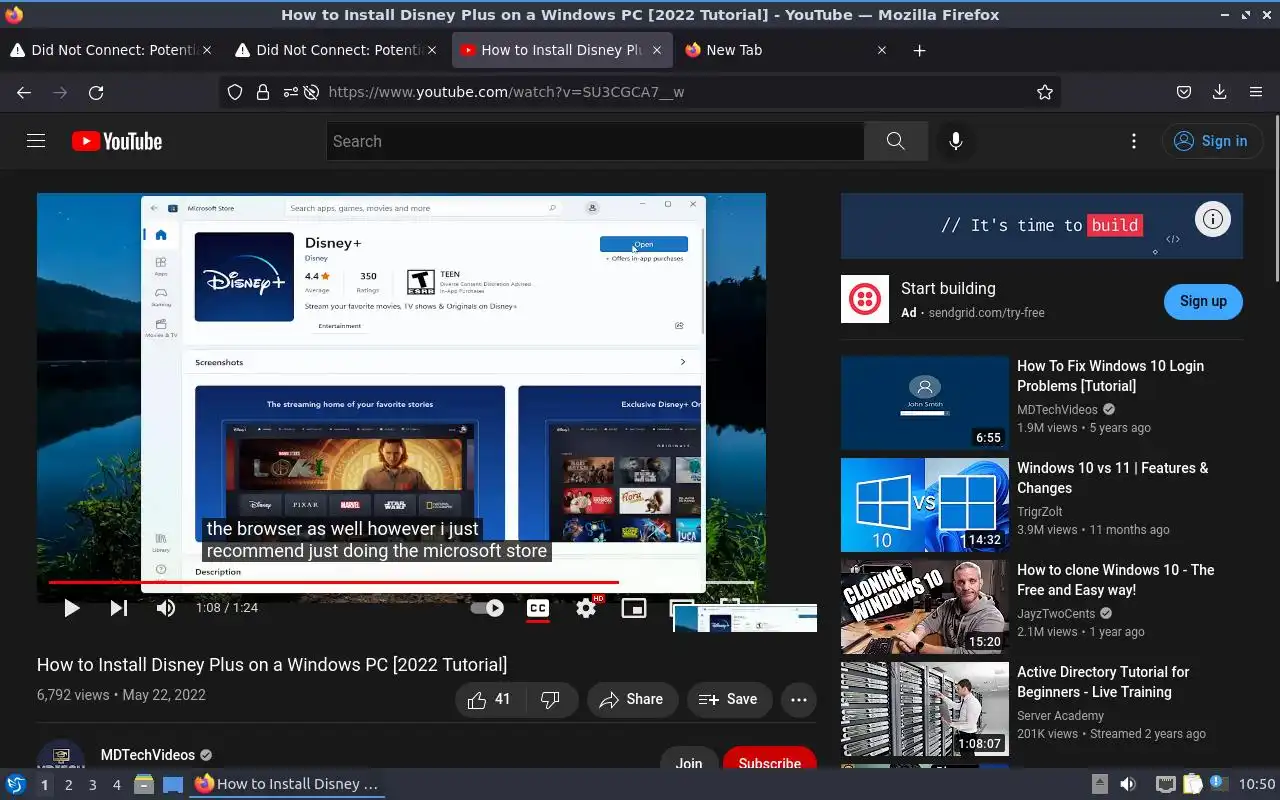This screenshot has width=1280, height=800.
Task: Switch to first Did Not Connect tab
Action: click(x=110, y=50)
